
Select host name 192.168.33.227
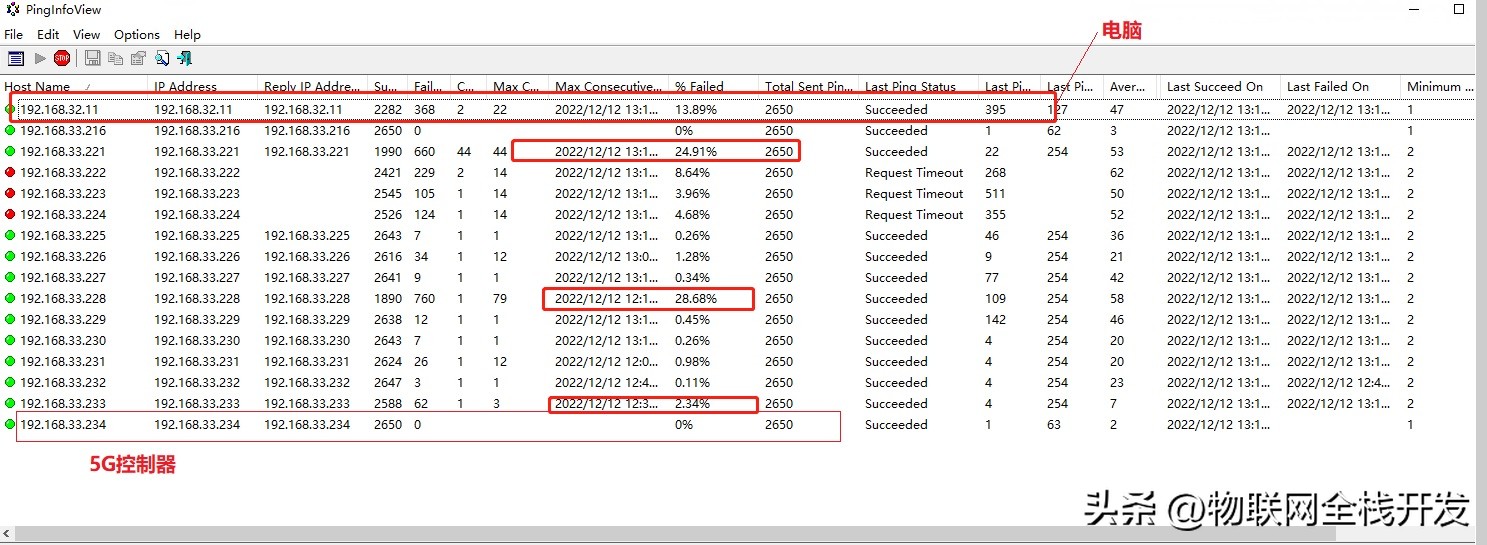[63, 278]
